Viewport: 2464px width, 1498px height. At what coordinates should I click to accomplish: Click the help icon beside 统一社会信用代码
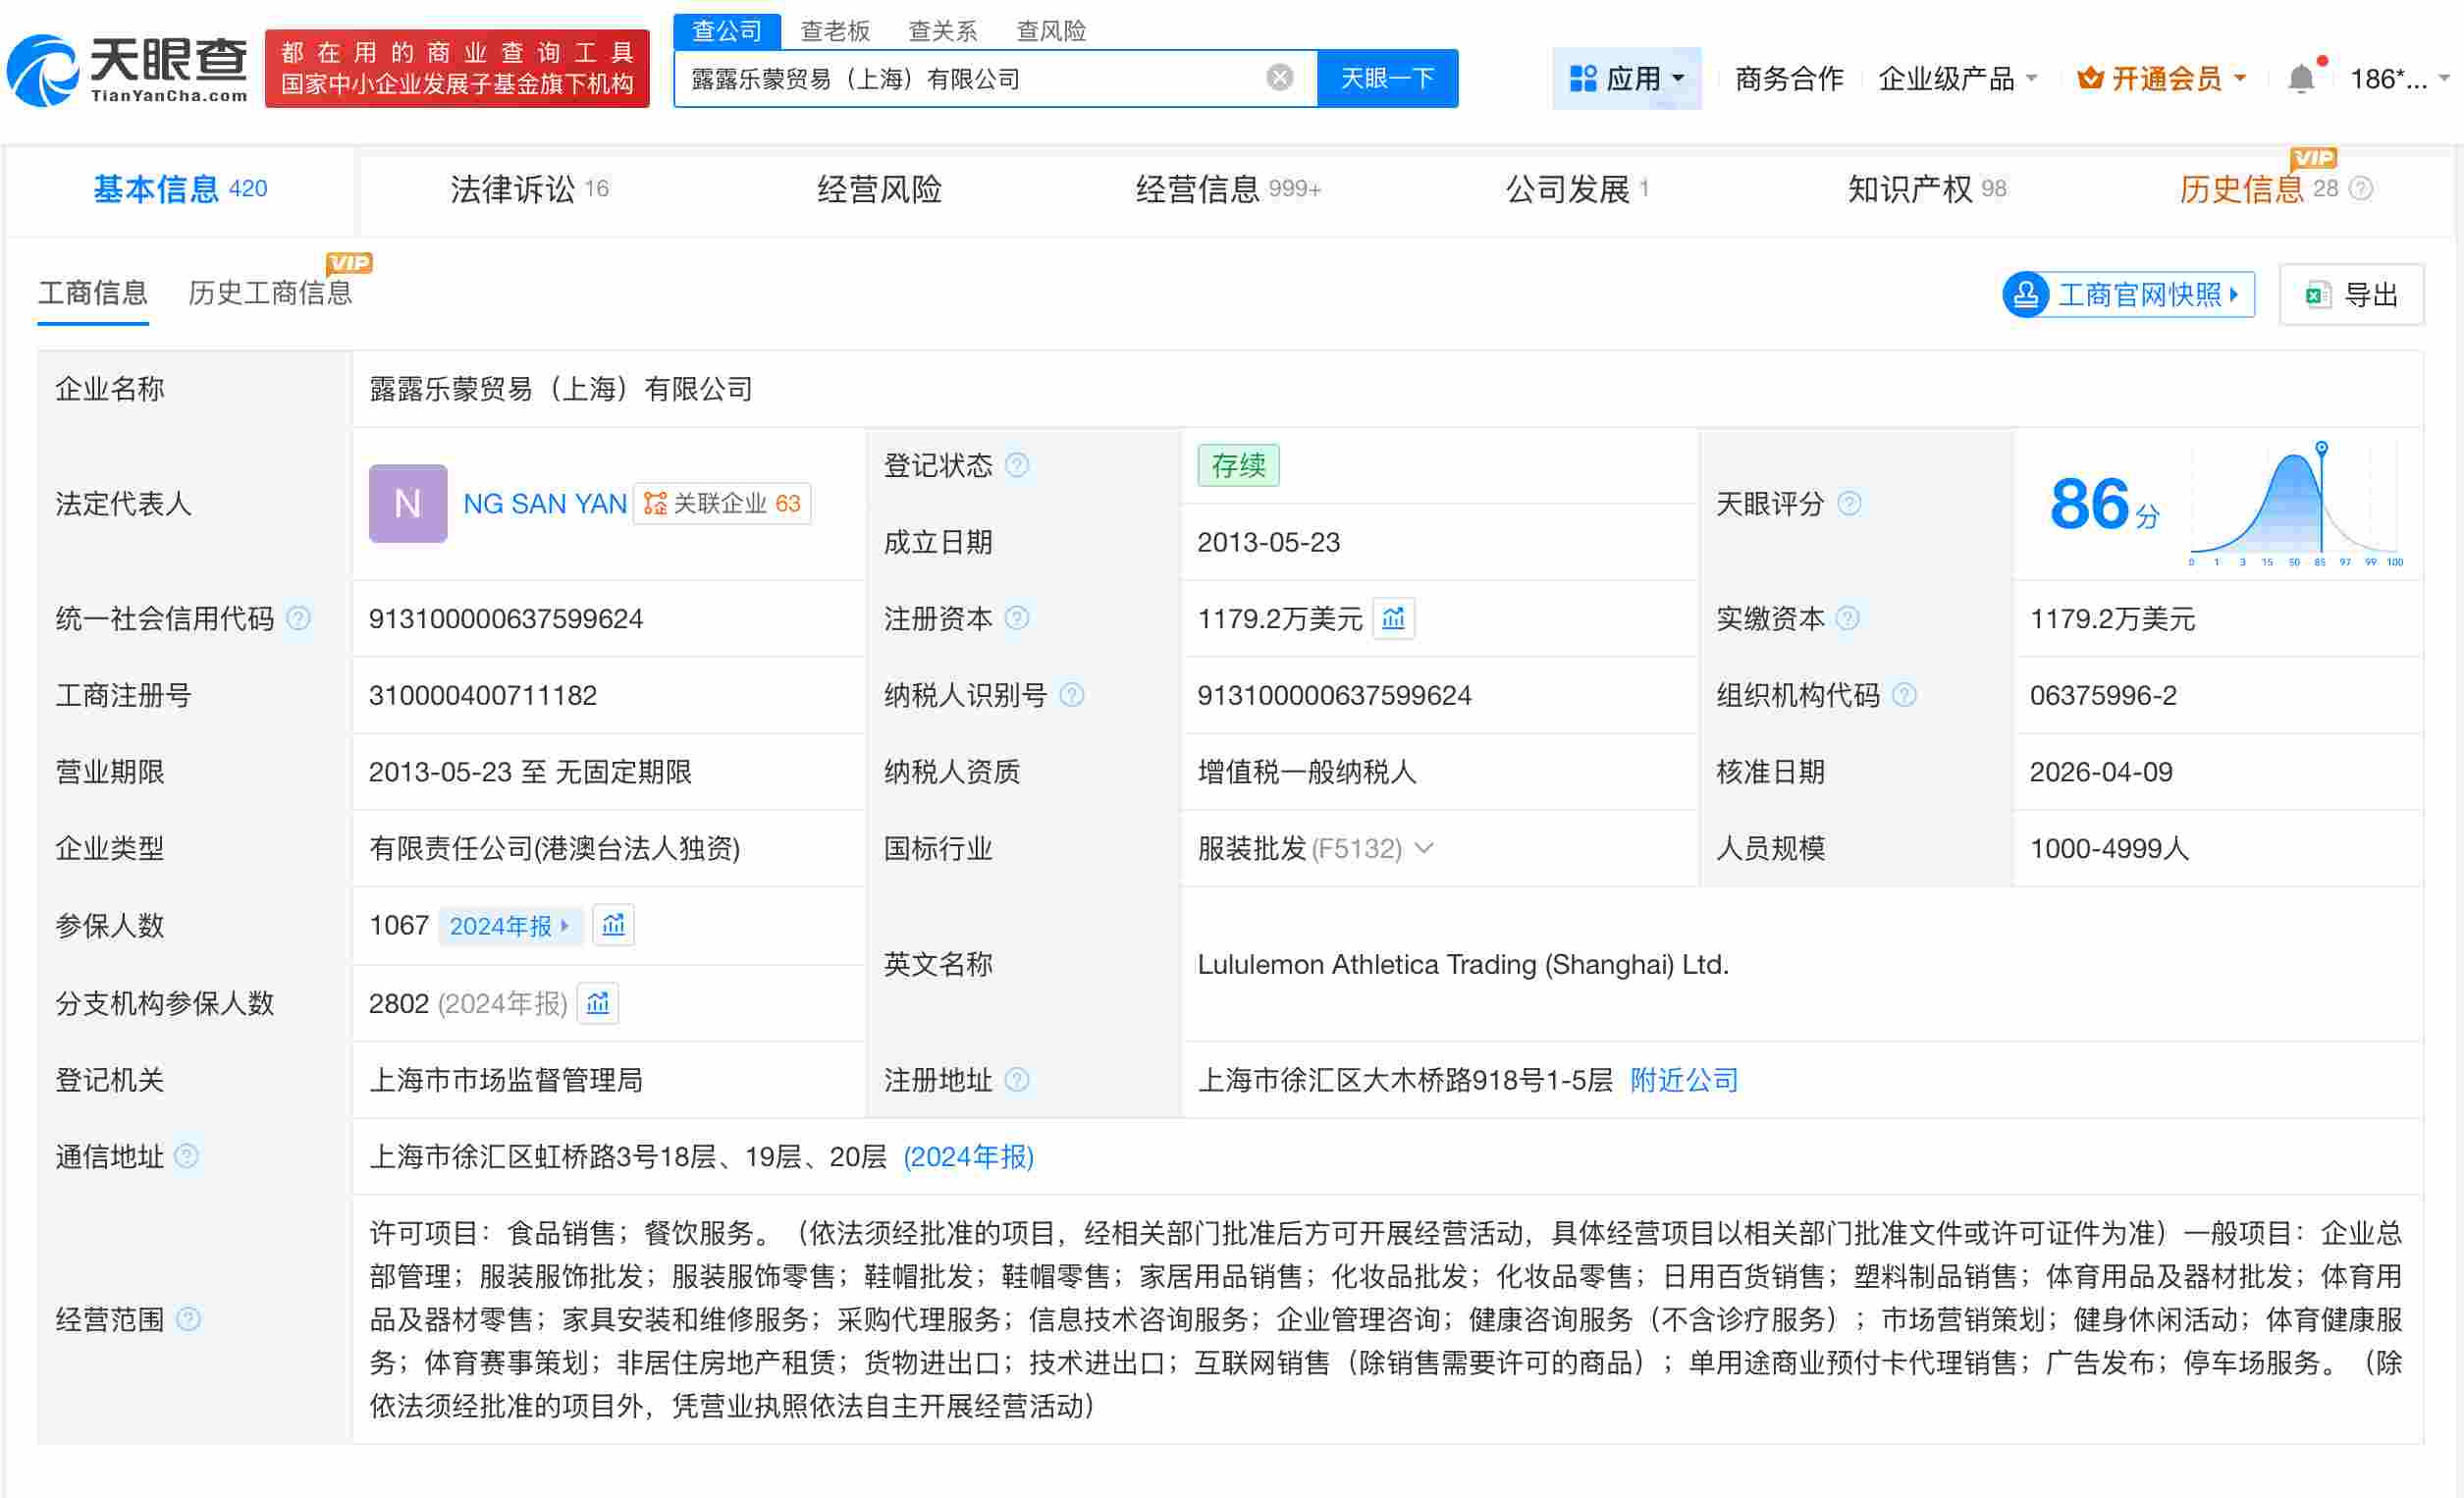(x=297, y=618)
